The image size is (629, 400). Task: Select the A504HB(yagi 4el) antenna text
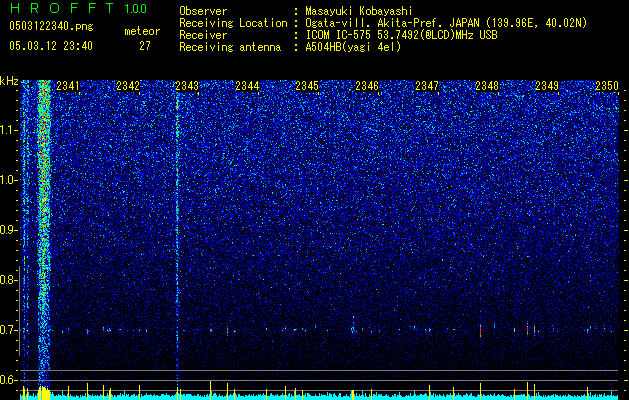pyautogui.click(x=353, y=47)
